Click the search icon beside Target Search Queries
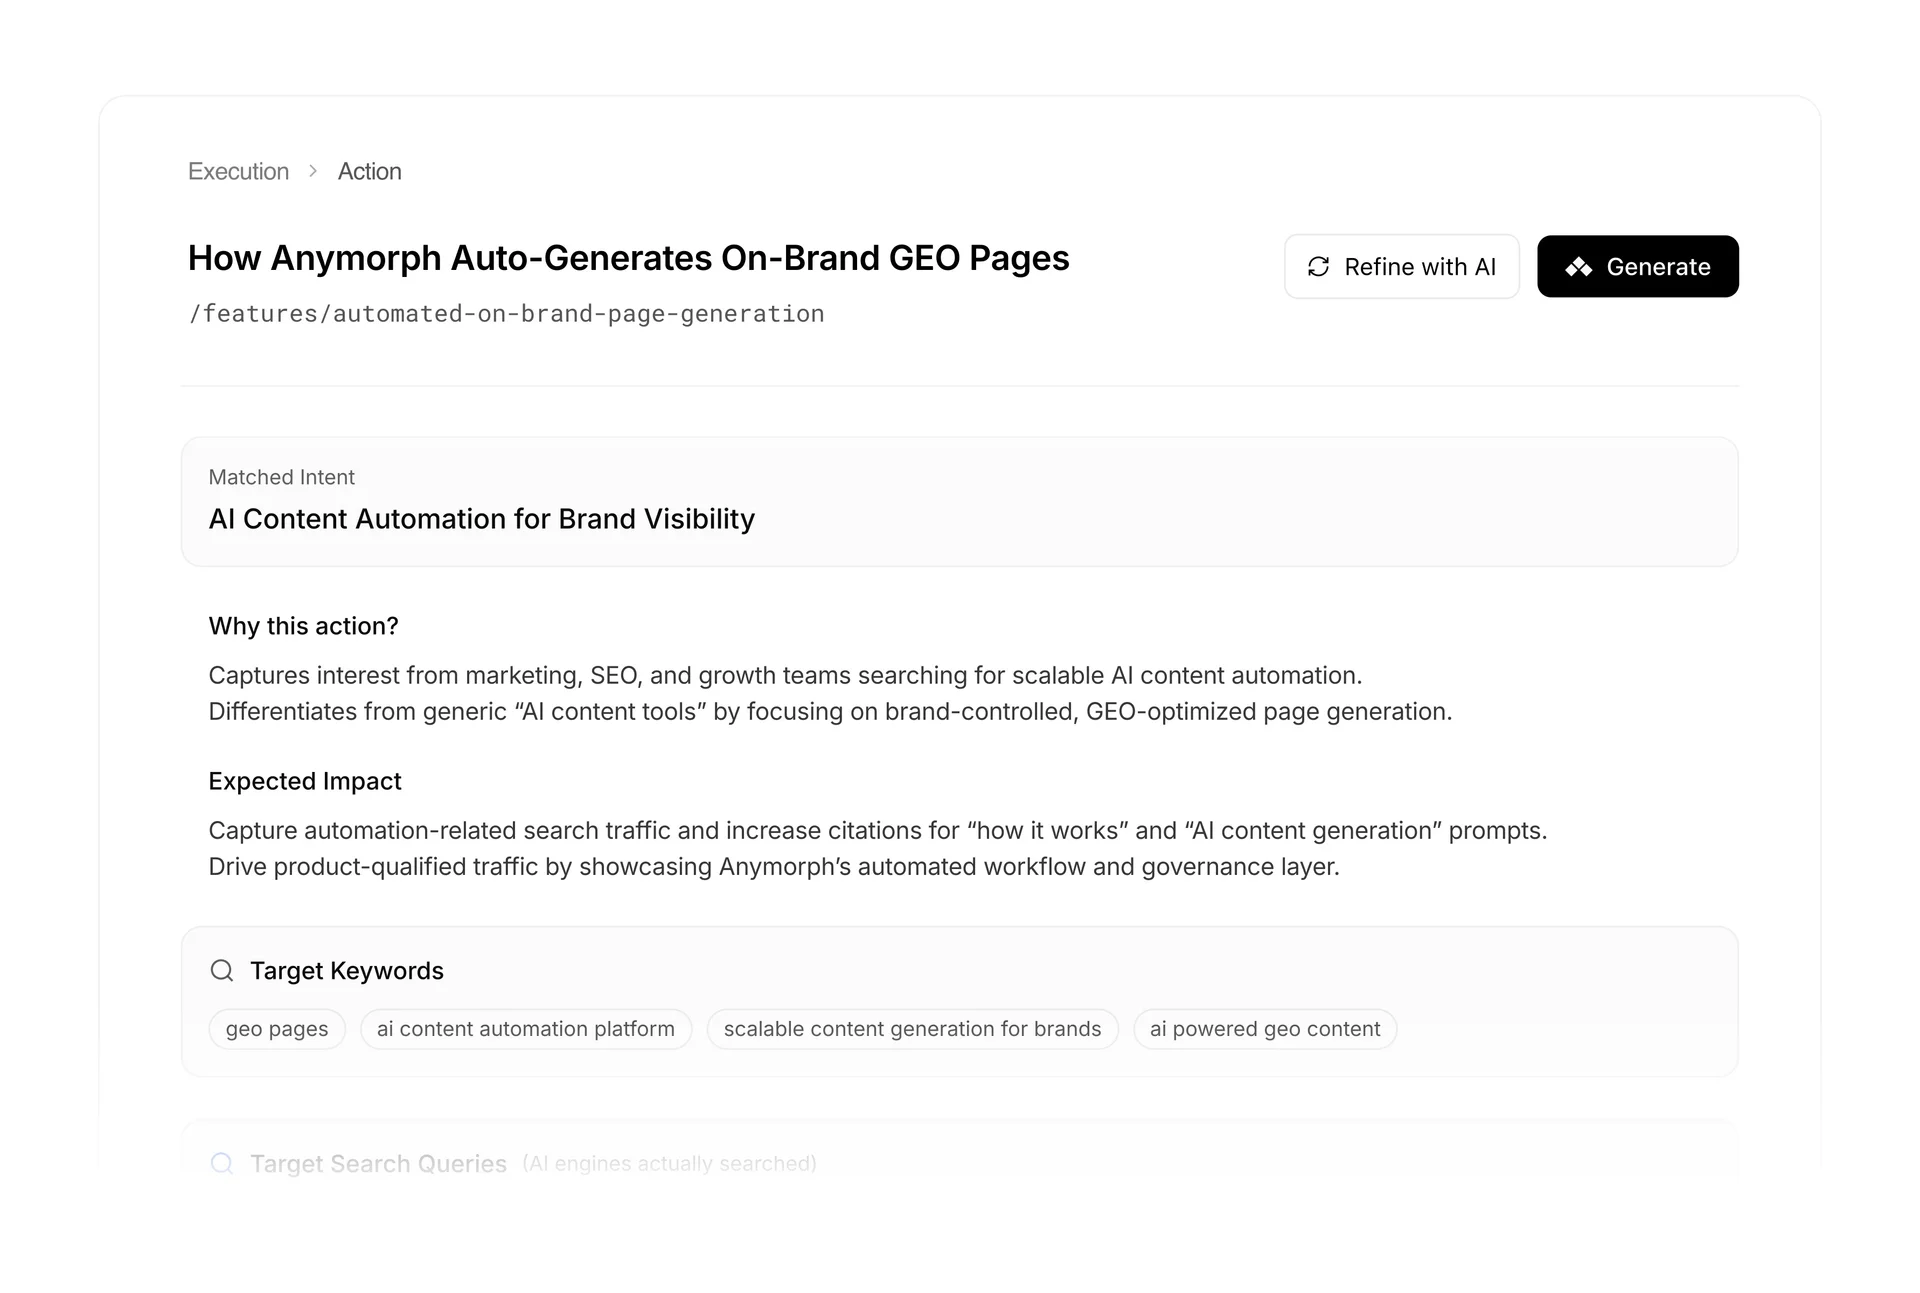 pyautogui.click(x=221, y=1163)
